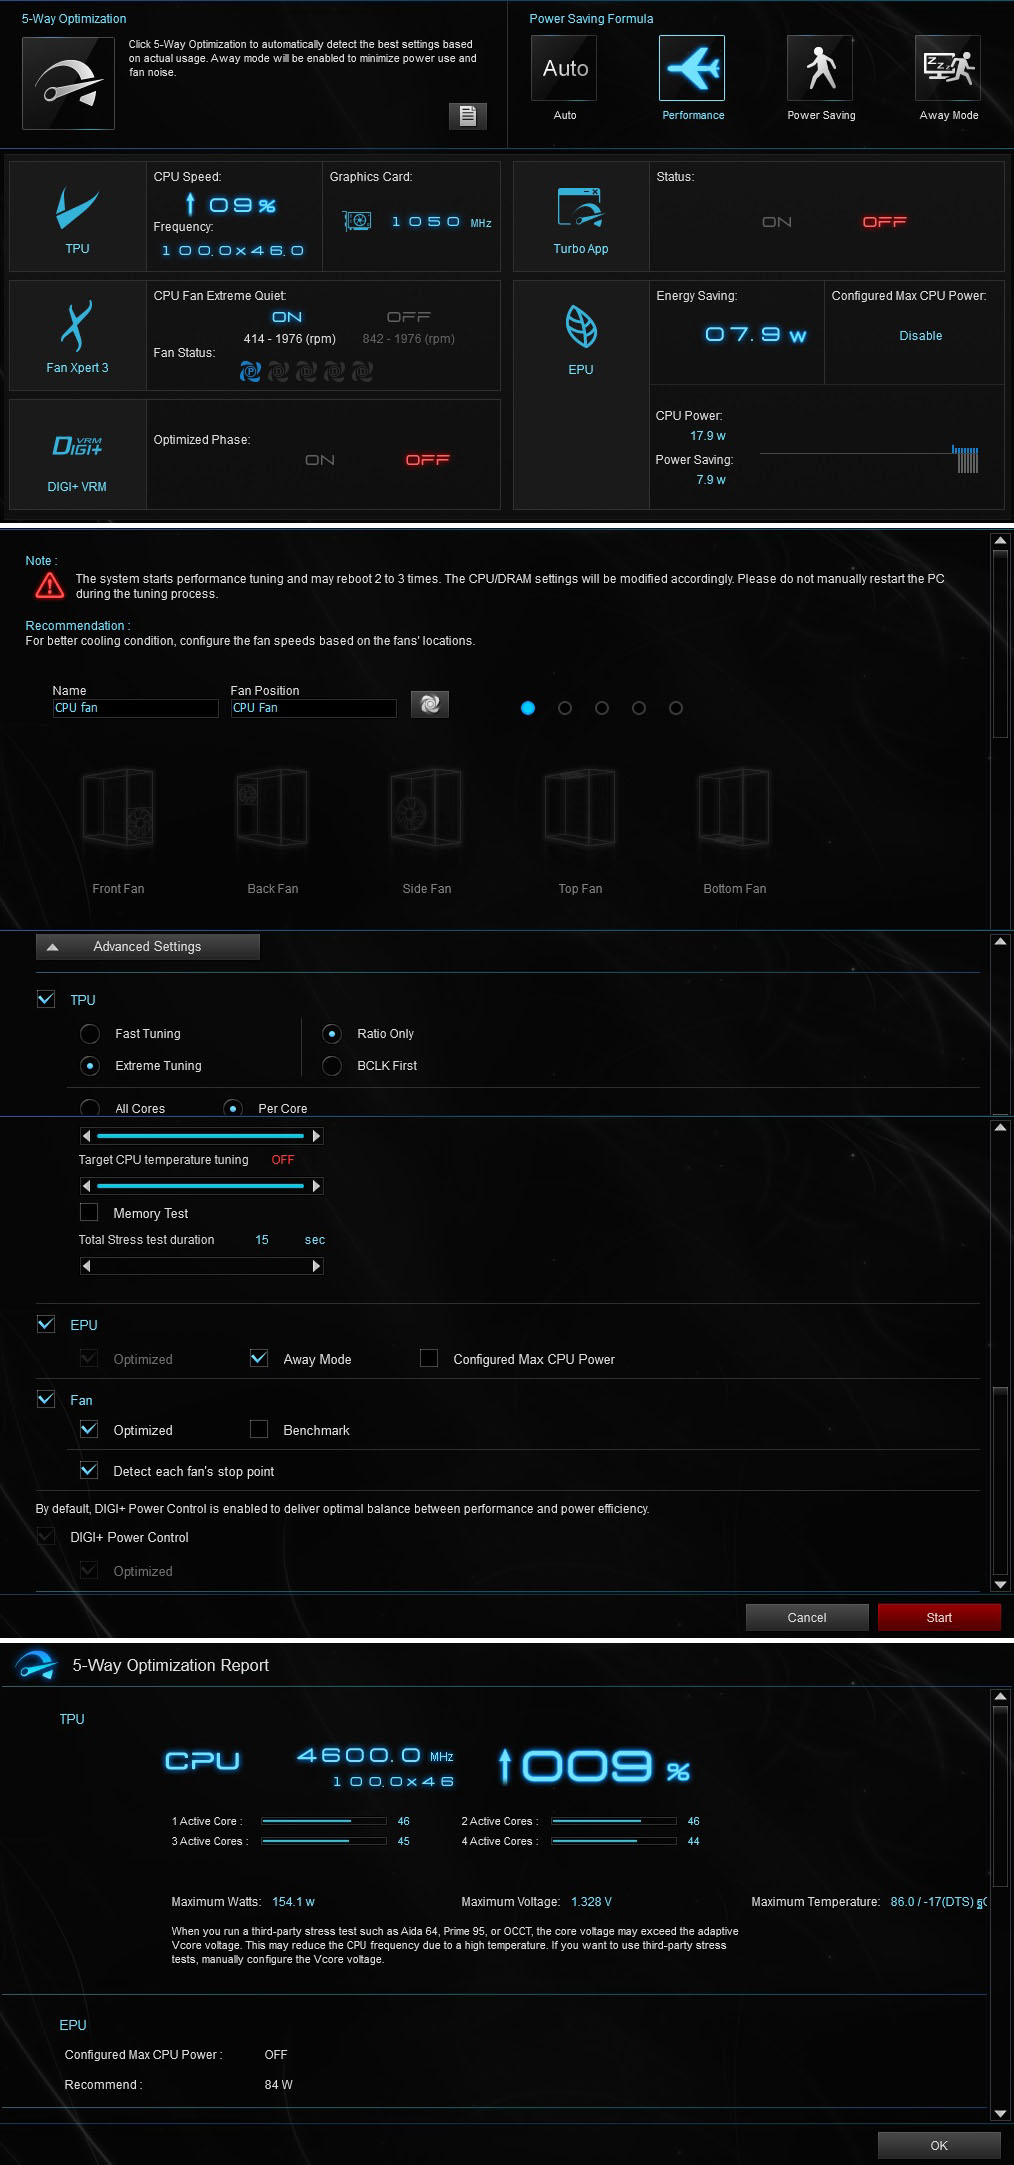Click the Advanced Settings scrollbar up arrow
This screenshot has height=2165, width=1014.
pyautogui.click(x=1000, y=941)
